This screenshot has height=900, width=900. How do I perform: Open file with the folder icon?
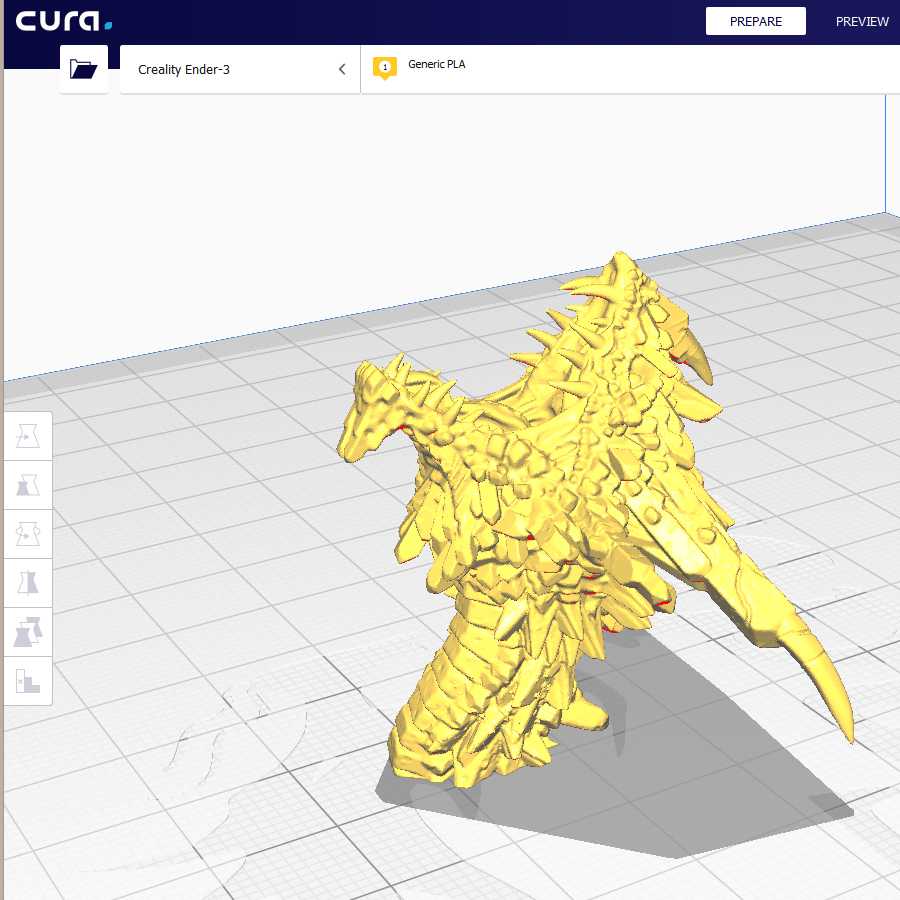click(84, 69)
